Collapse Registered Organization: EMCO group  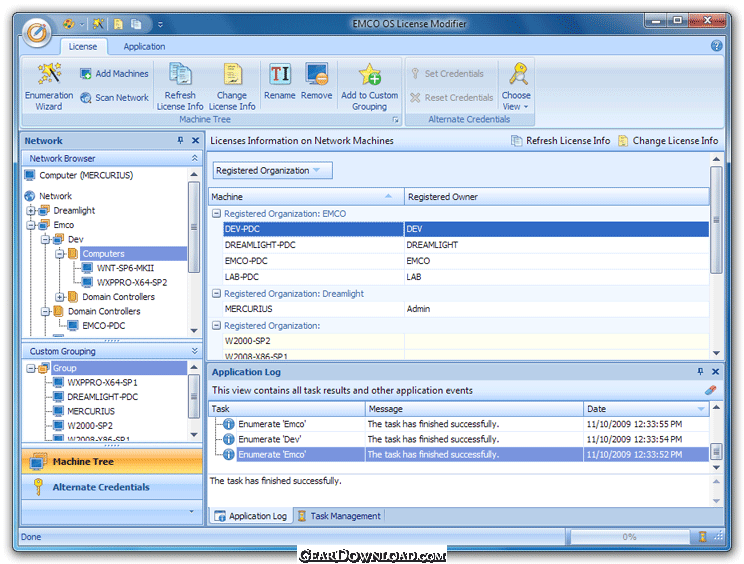click(216, 213)
